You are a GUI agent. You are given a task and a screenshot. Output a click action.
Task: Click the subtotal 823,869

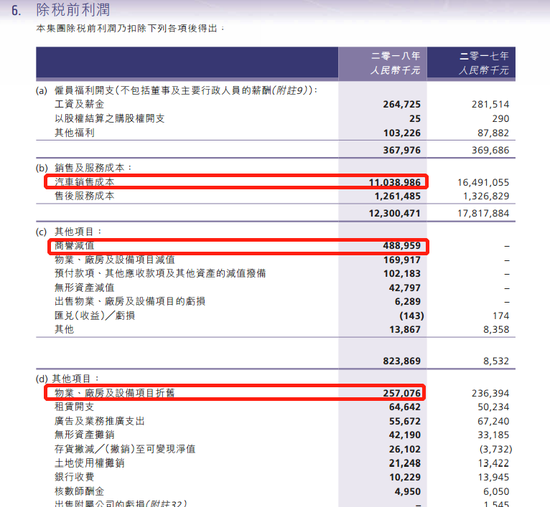(402, 361)
